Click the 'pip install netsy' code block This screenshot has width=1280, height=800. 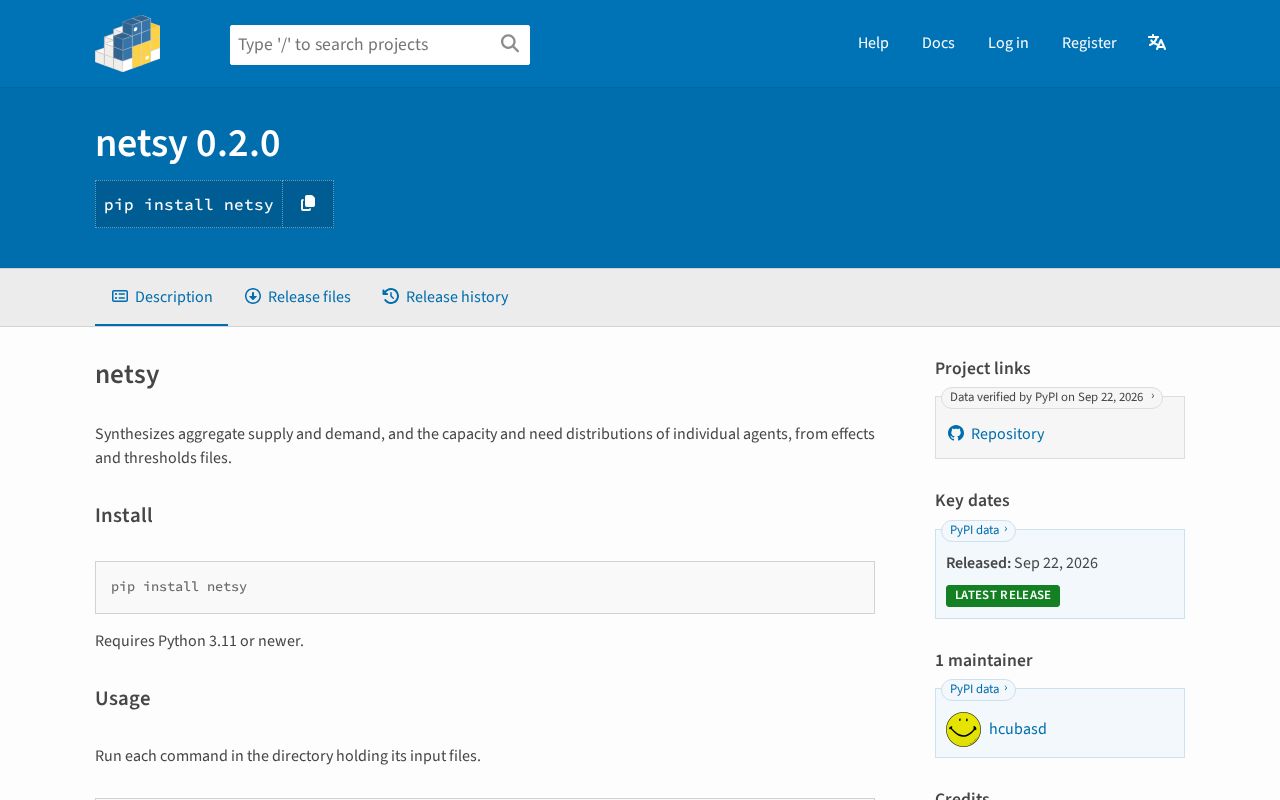click(485, 587)
